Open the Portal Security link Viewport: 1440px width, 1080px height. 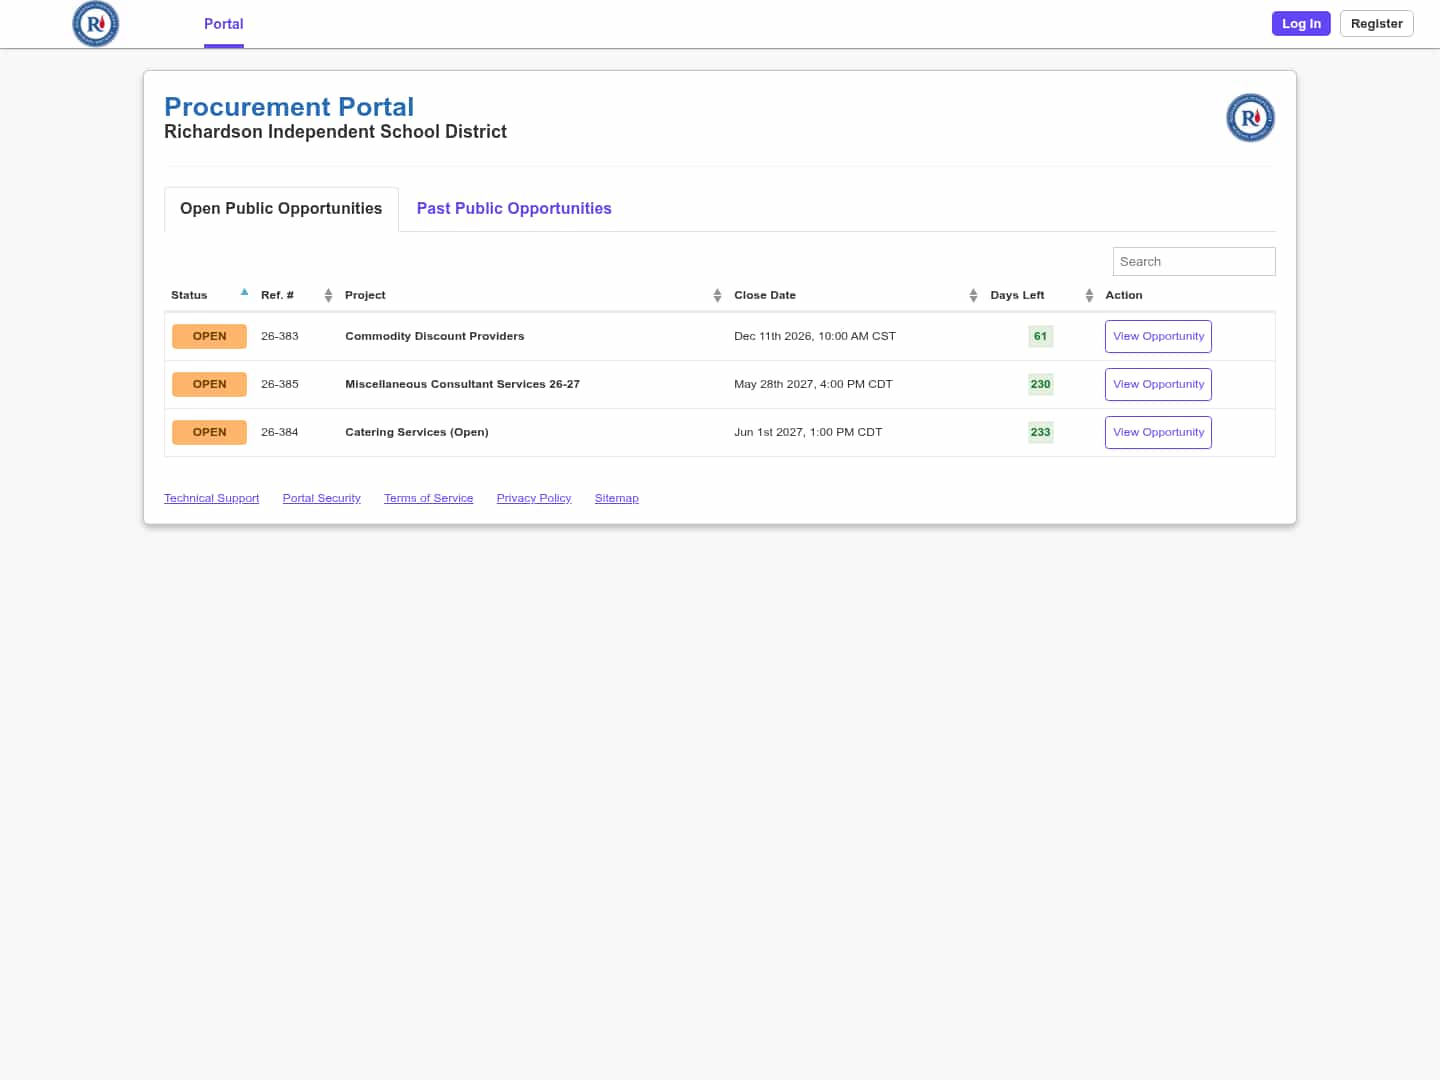[322, 498]
